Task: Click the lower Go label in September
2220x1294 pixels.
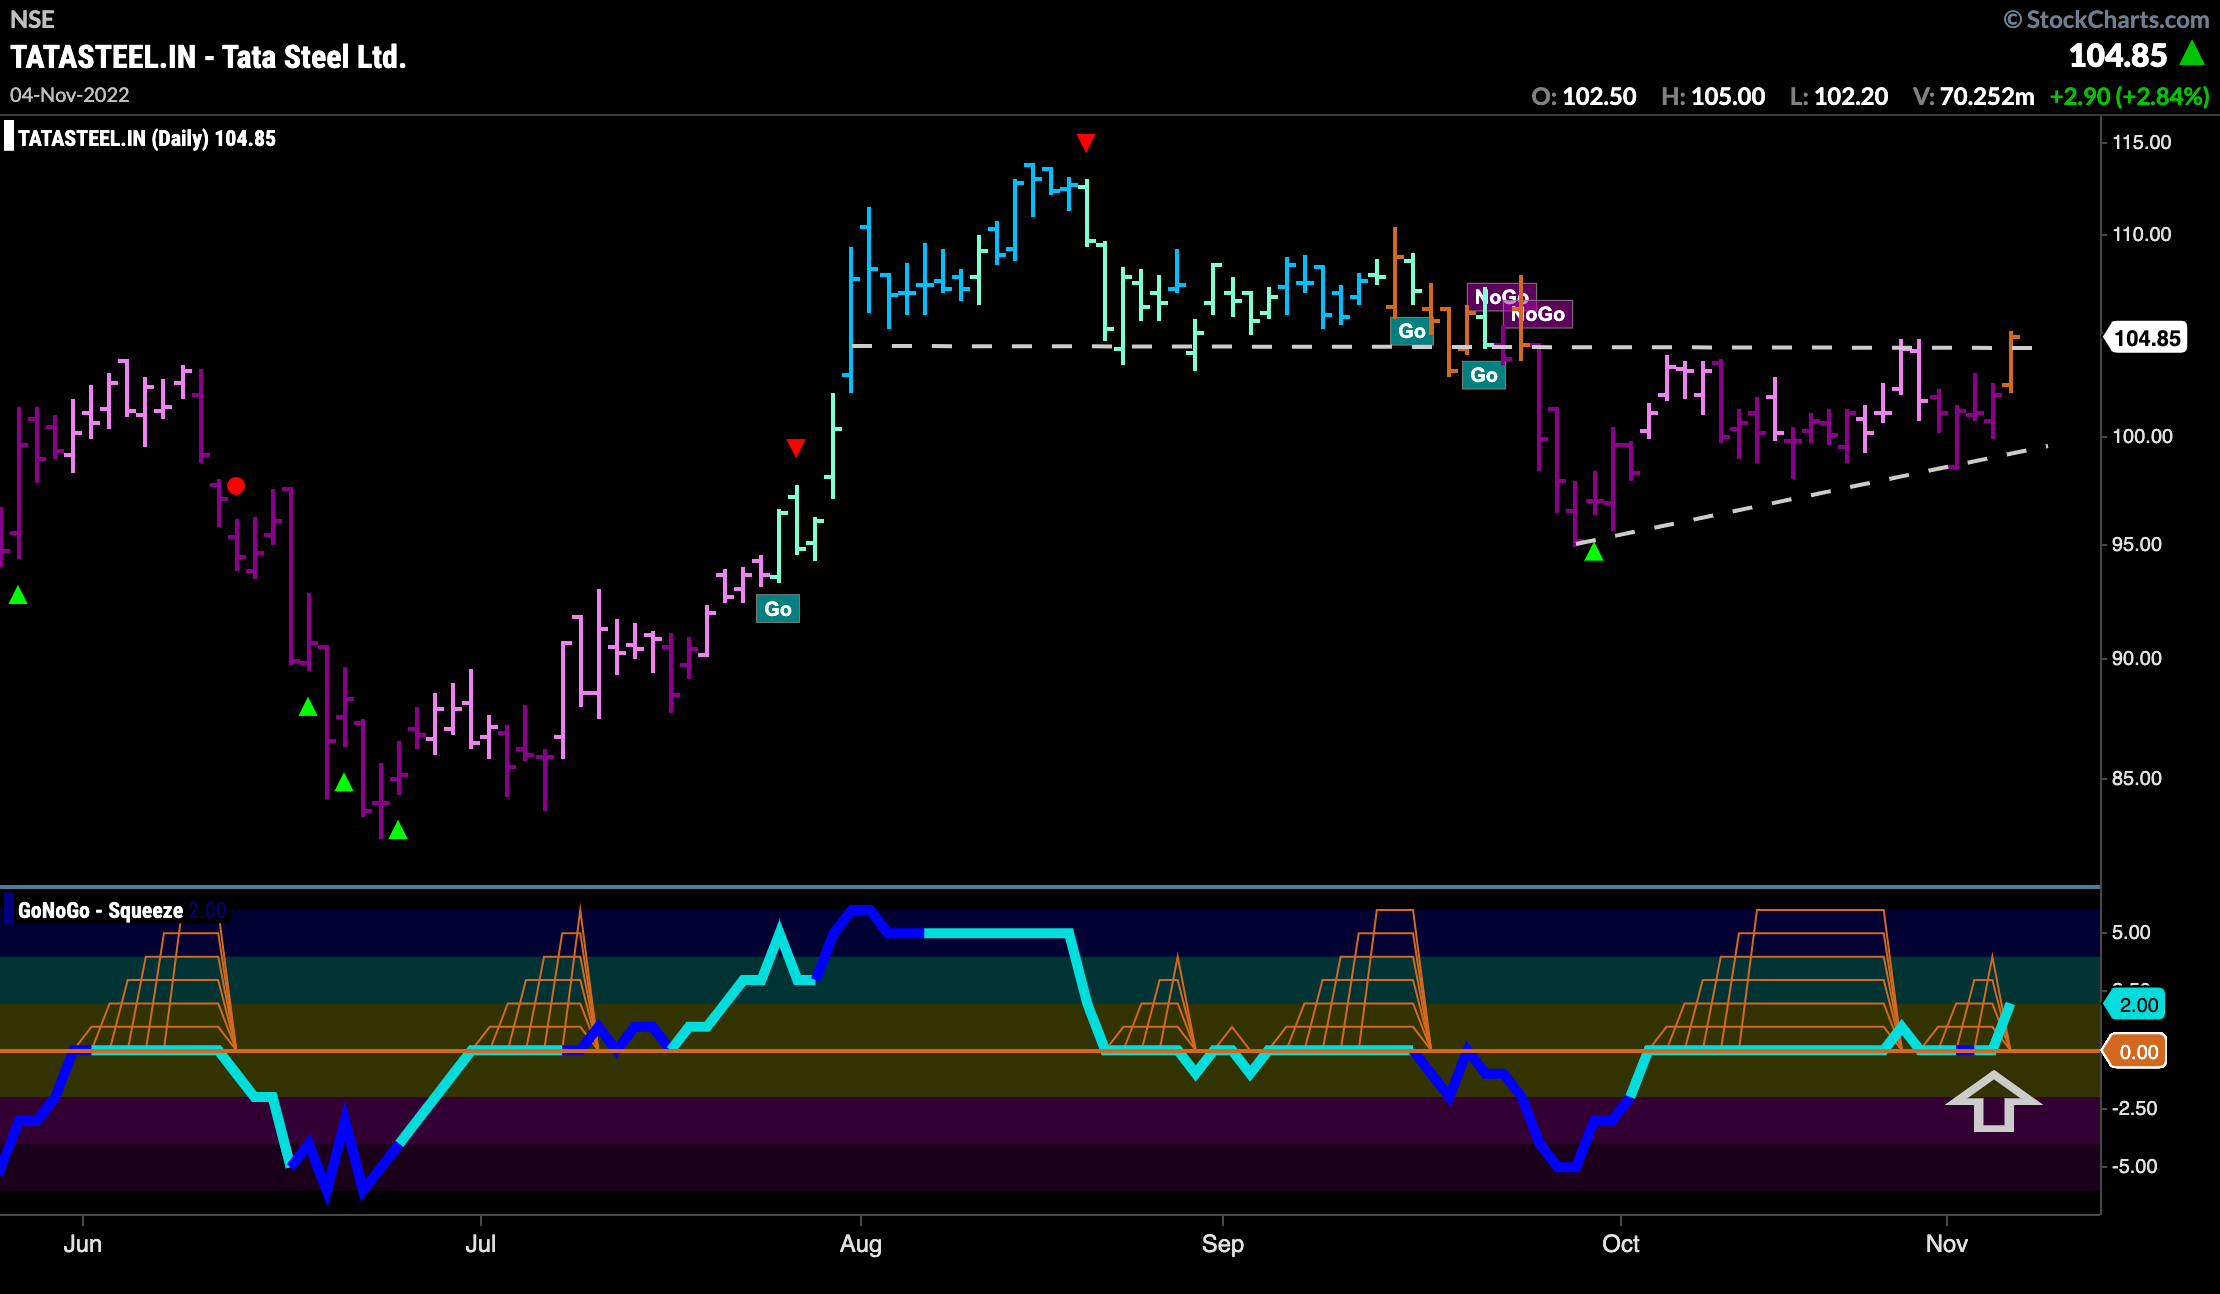Action: tap(1484, 375)
